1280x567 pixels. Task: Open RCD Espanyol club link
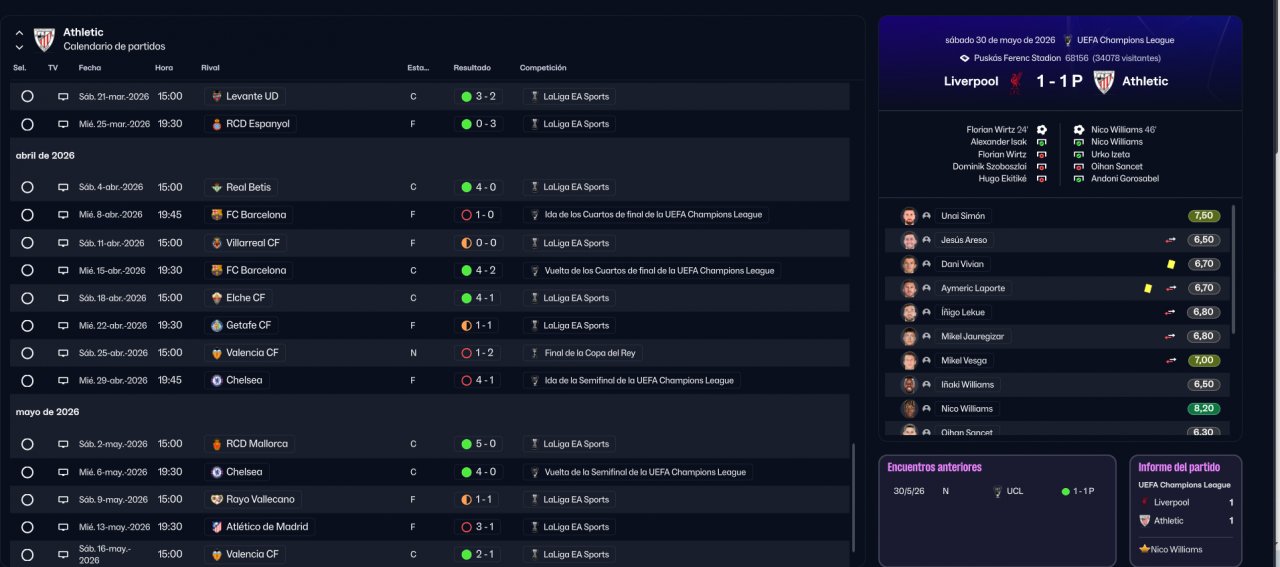coord(251,124)
